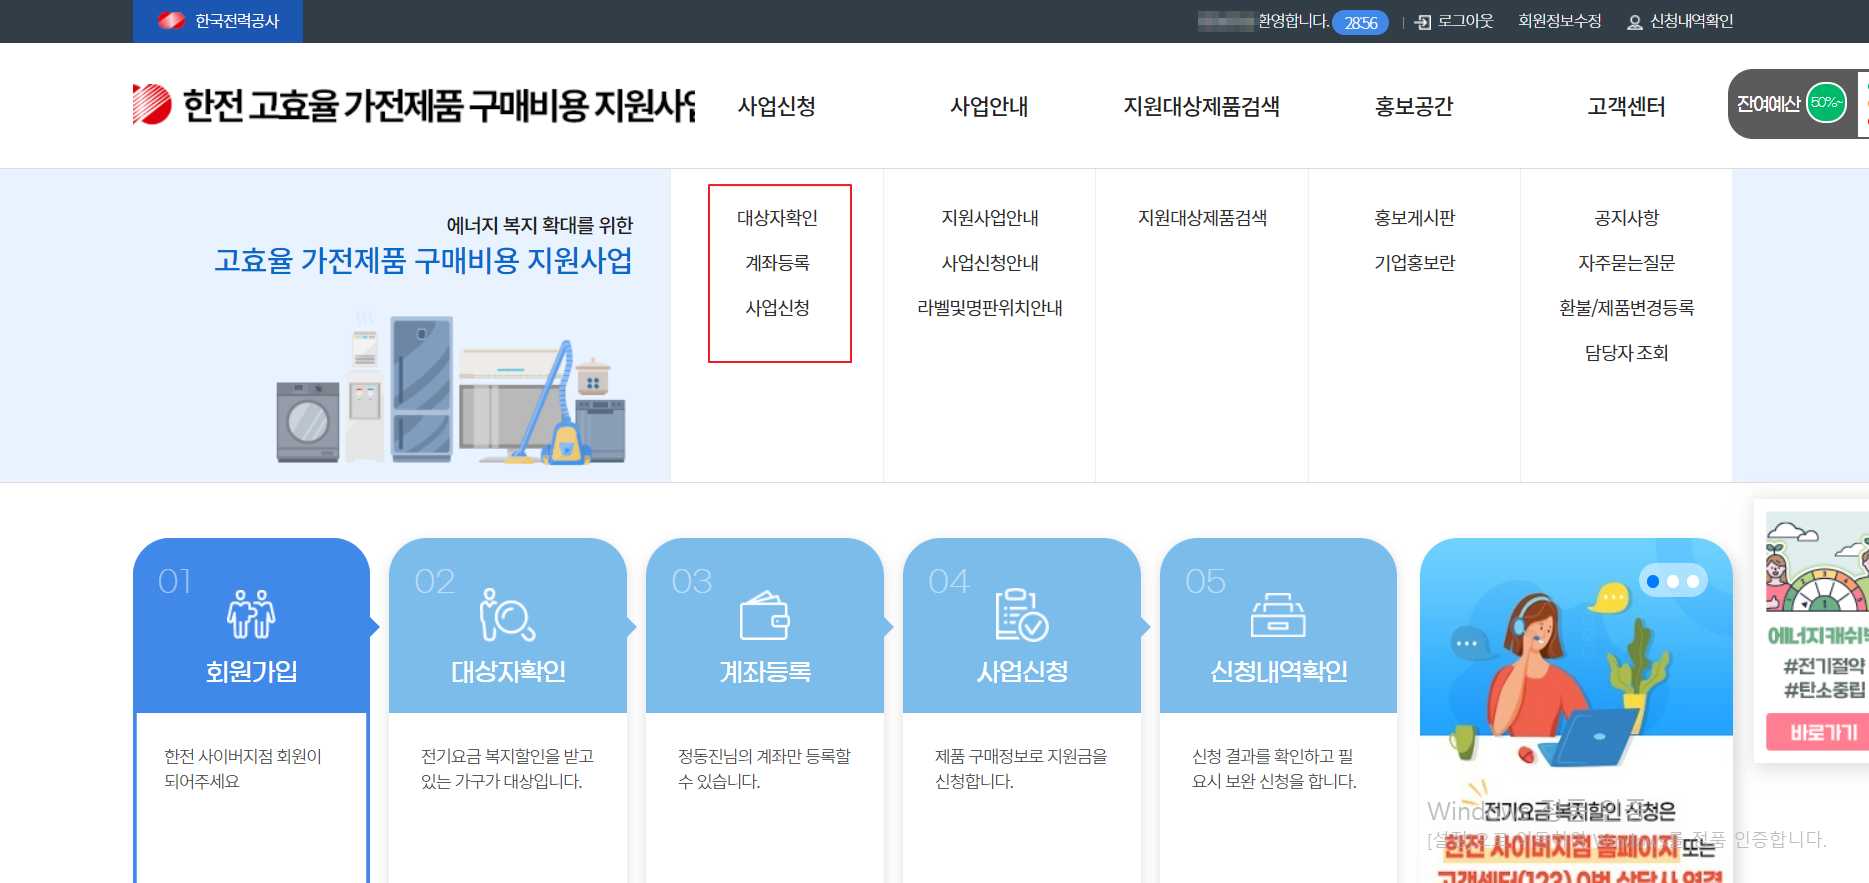Image resolution: width=1869 pixels, height=883 pixels.
Task: Click the 한전 고효율 가전제품 구매비용 지원사업 title
Action: coord(438,105)
